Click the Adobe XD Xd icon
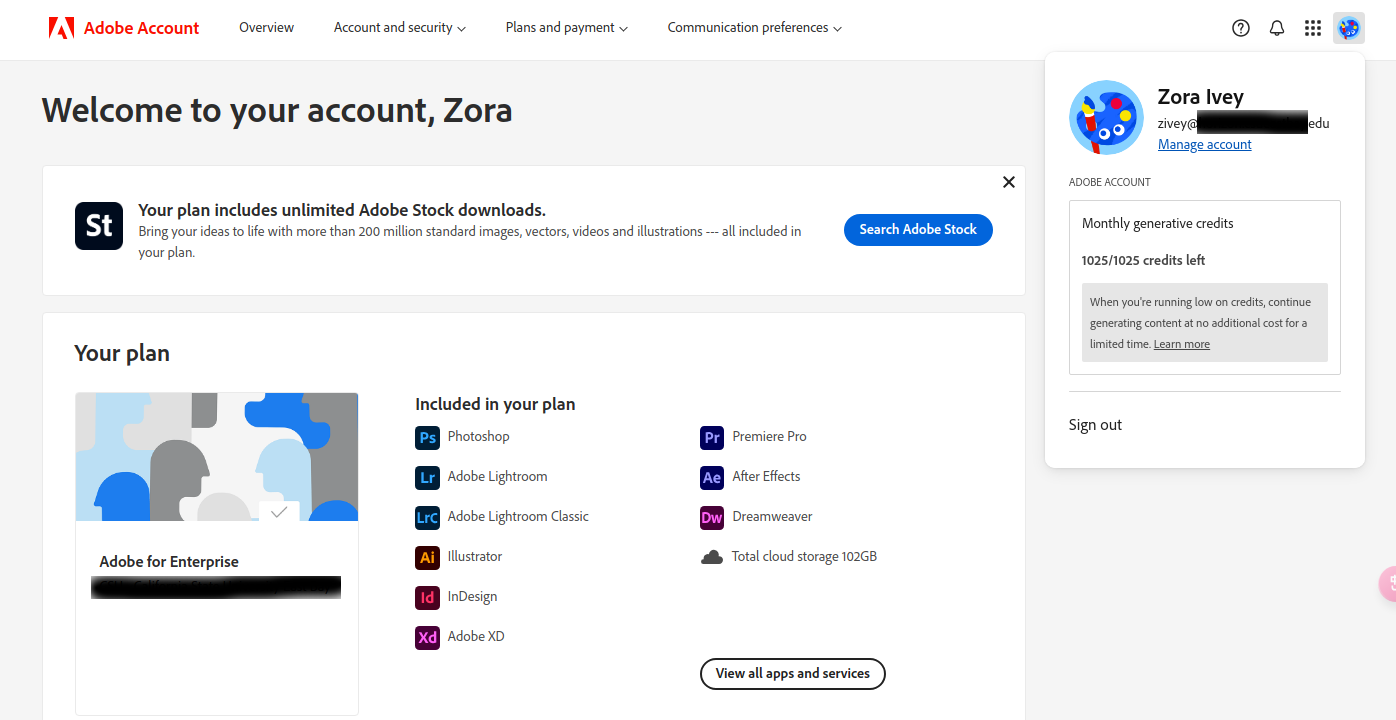This screenshot has width=1396, height=720. [427, 637]
